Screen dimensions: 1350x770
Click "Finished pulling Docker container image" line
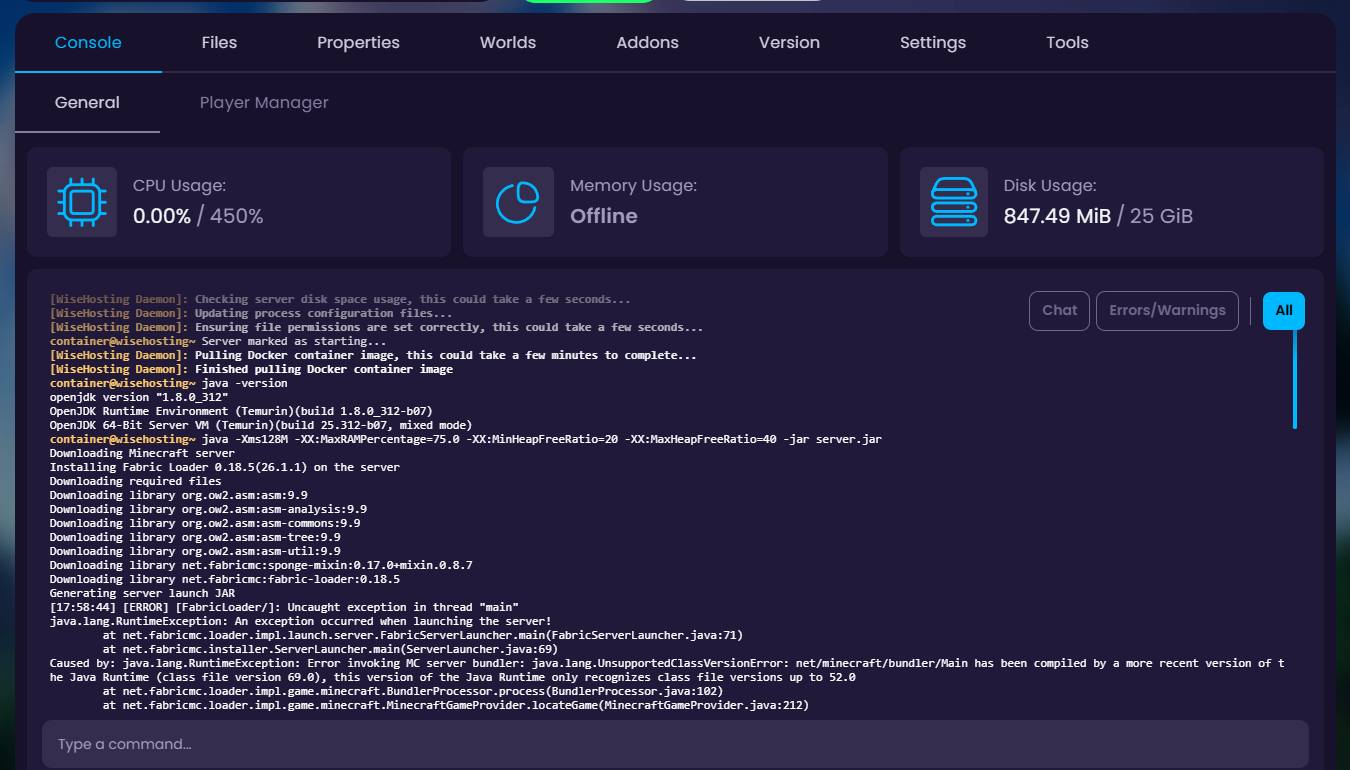click(251, 369)
